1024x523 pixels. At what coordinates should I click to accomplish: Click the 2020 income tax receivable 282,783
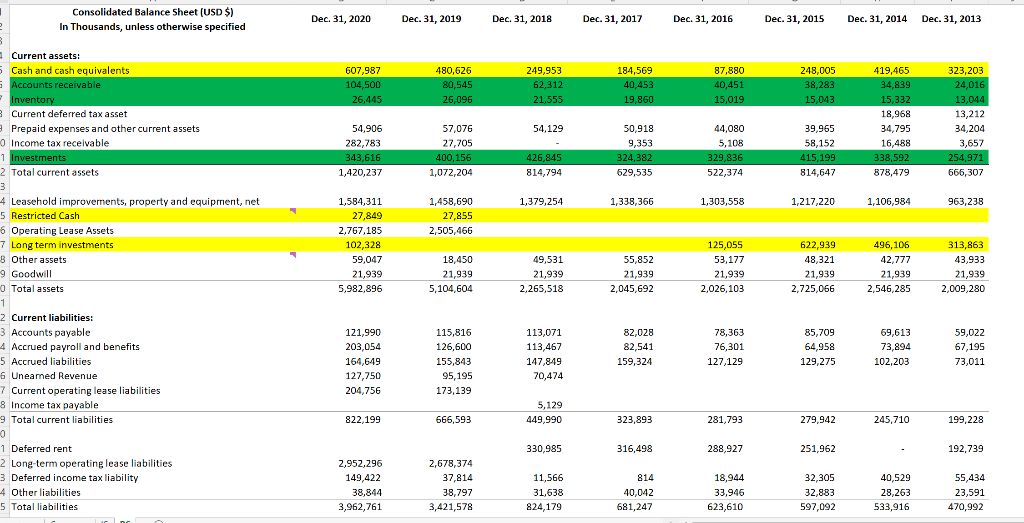tap(362, 142)
